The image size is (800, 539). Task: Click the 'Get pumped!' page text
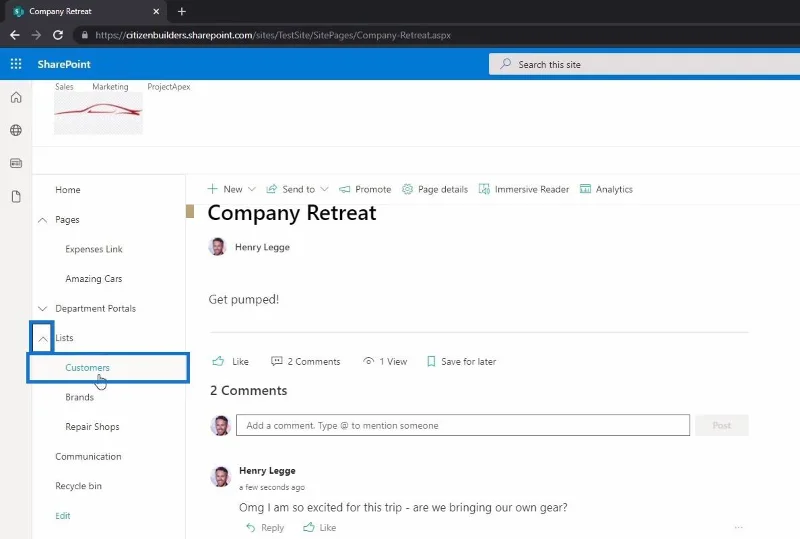[x=244, y=300]
